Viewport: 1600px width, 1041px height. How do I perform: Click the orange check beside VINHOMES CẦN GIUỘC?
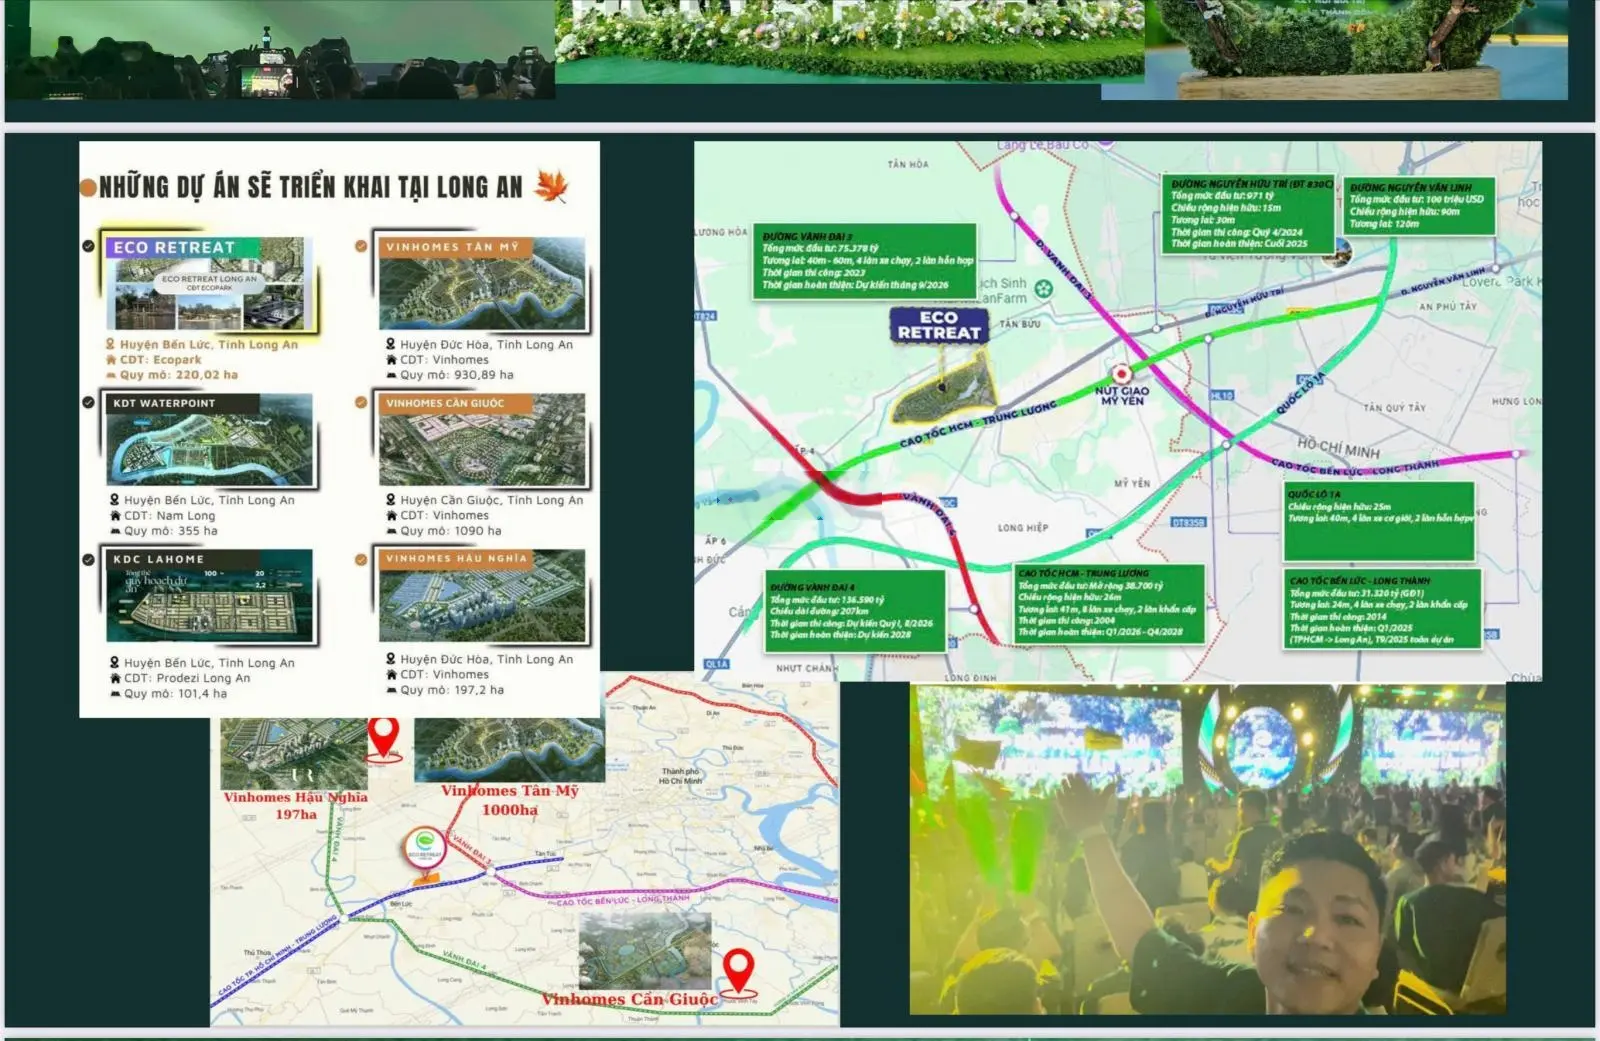[x=361, y=402]
